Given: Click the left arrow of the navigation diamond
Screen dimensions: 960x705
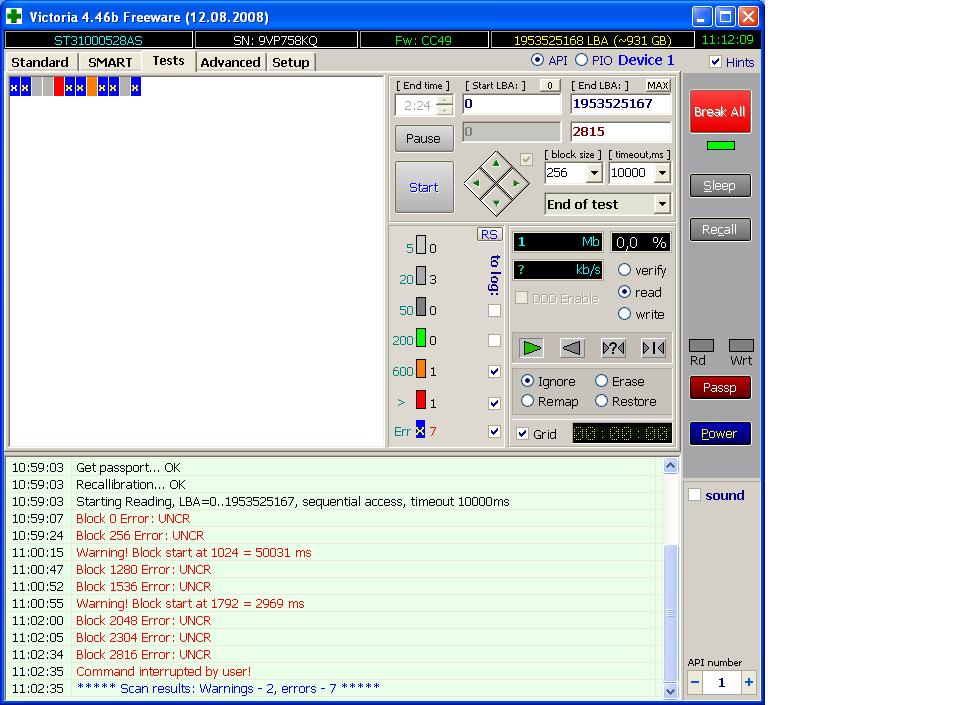Looking at the screenshot, I should coord(476,182).
